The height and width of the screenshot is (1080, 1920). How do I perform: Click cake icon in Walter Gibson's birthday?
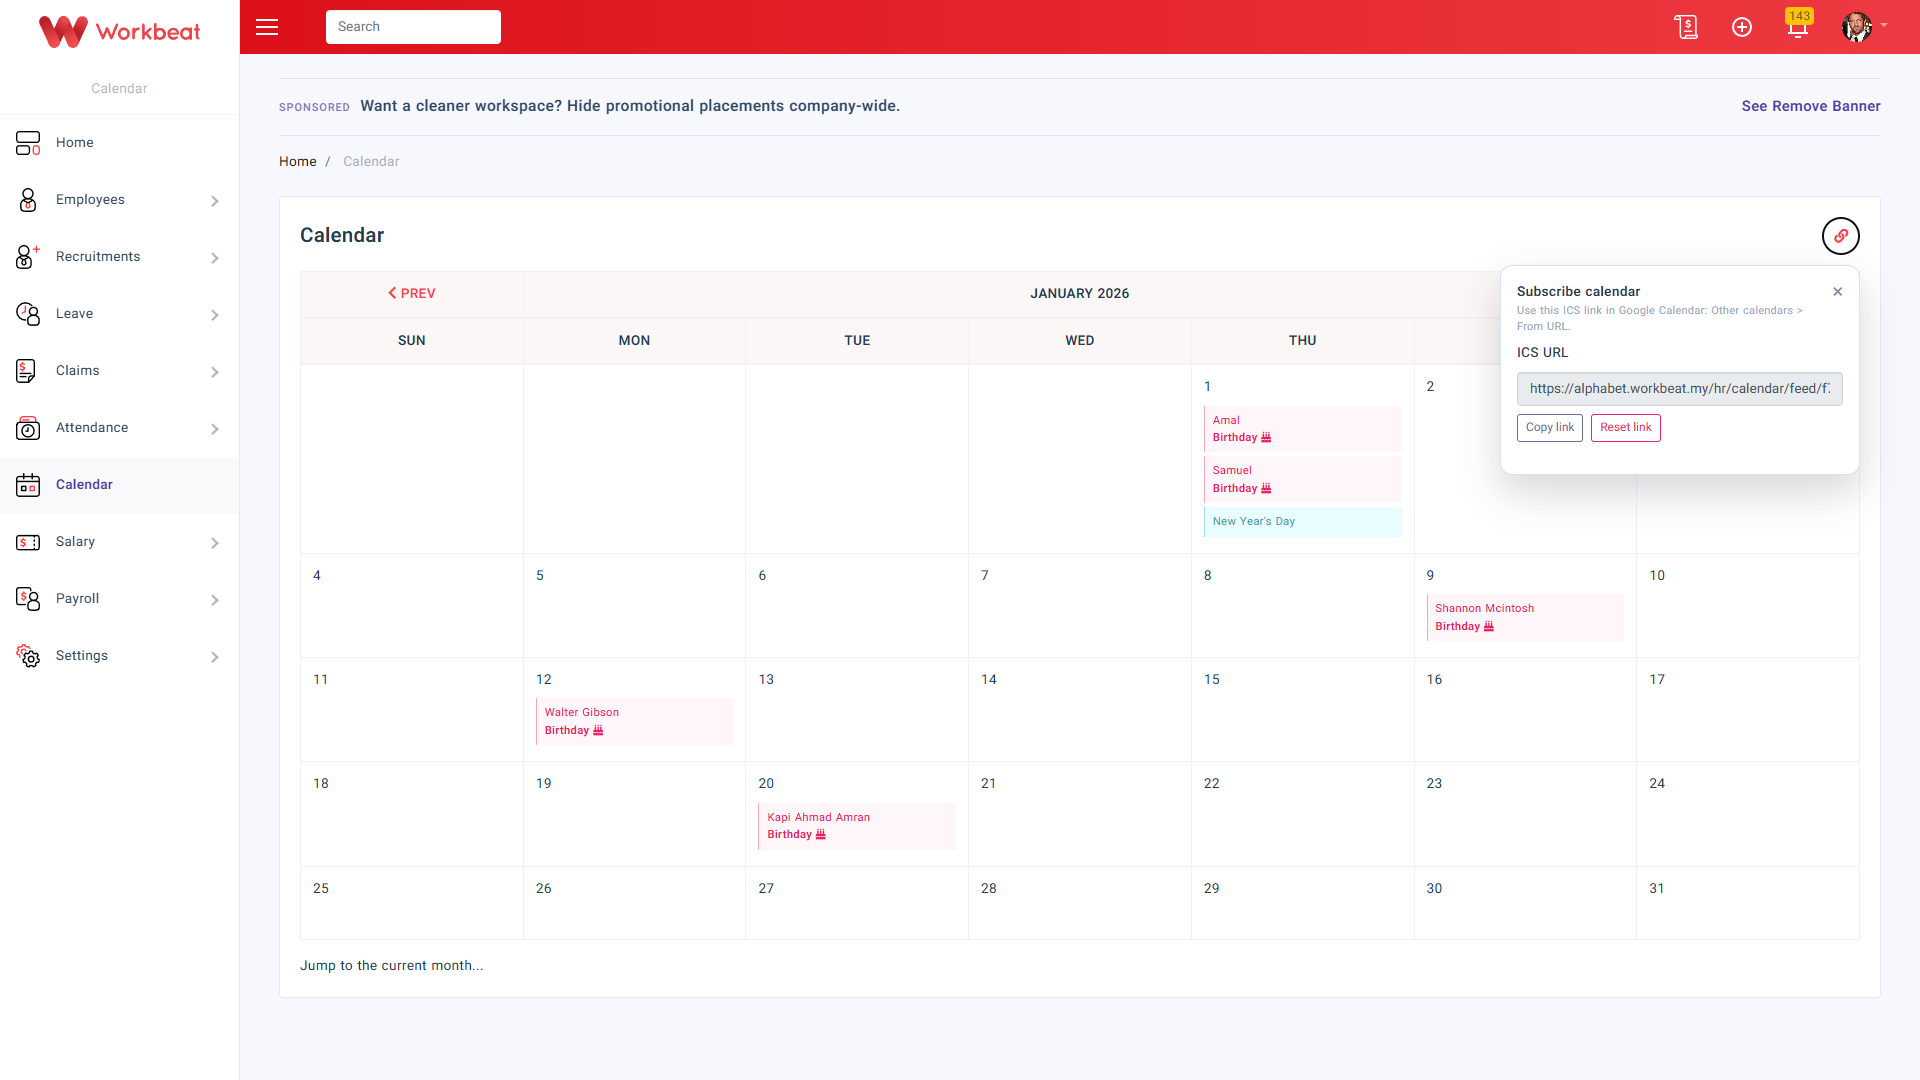[x=598, y=731]
